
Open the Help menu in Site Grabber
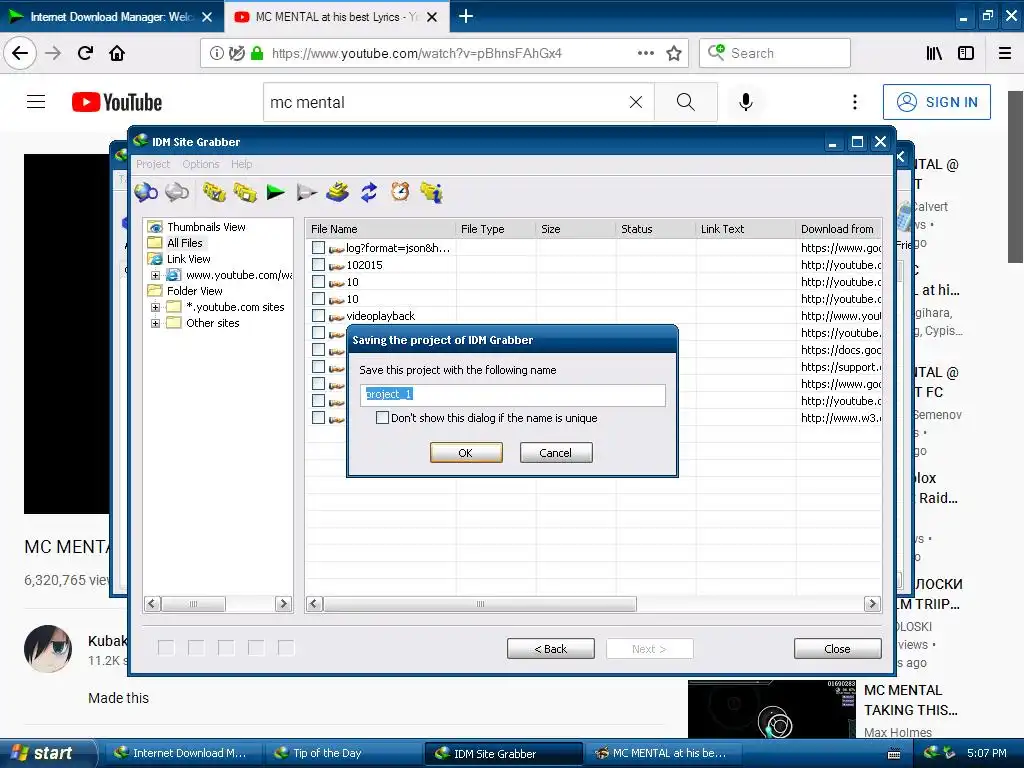241,164
